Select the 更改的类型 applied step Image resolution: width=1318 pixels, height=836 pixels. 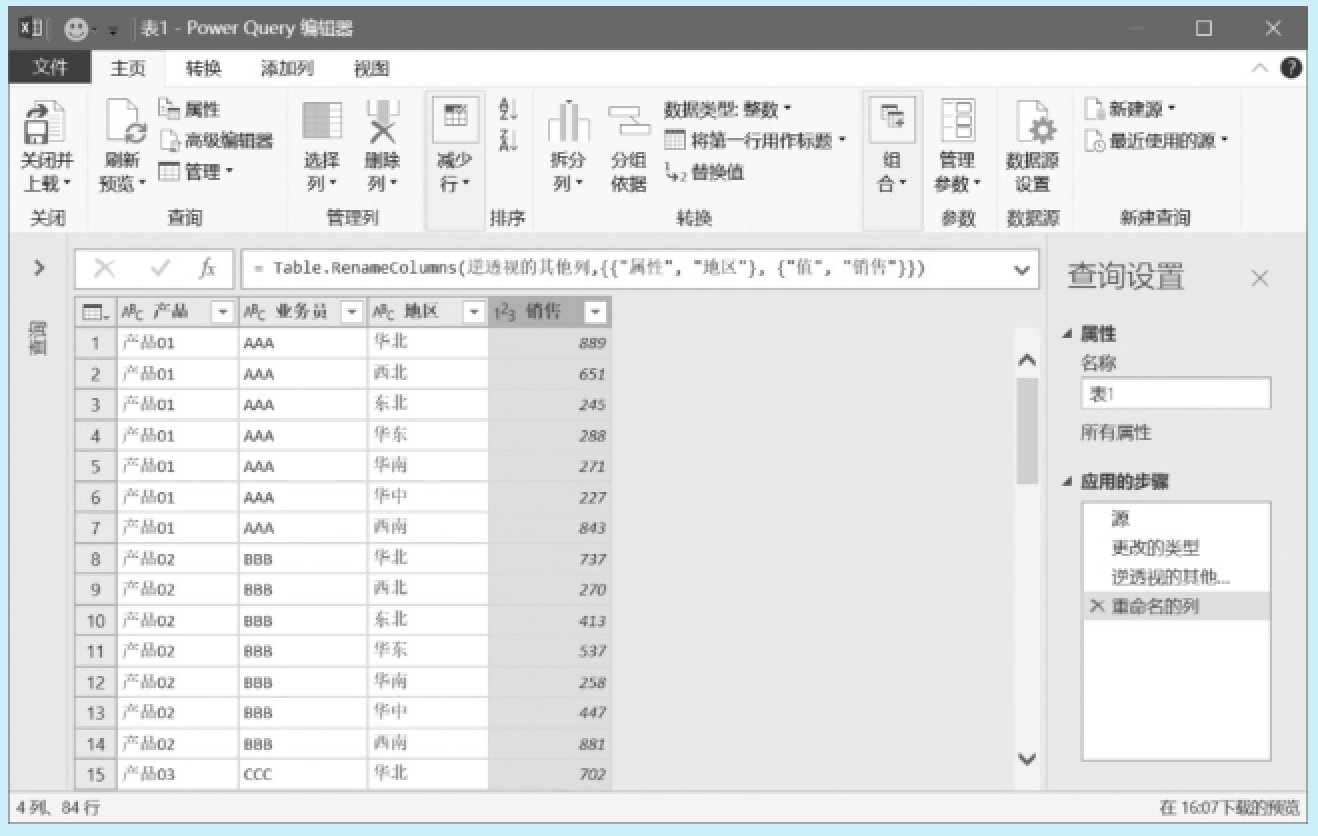tap(1155, 548)
